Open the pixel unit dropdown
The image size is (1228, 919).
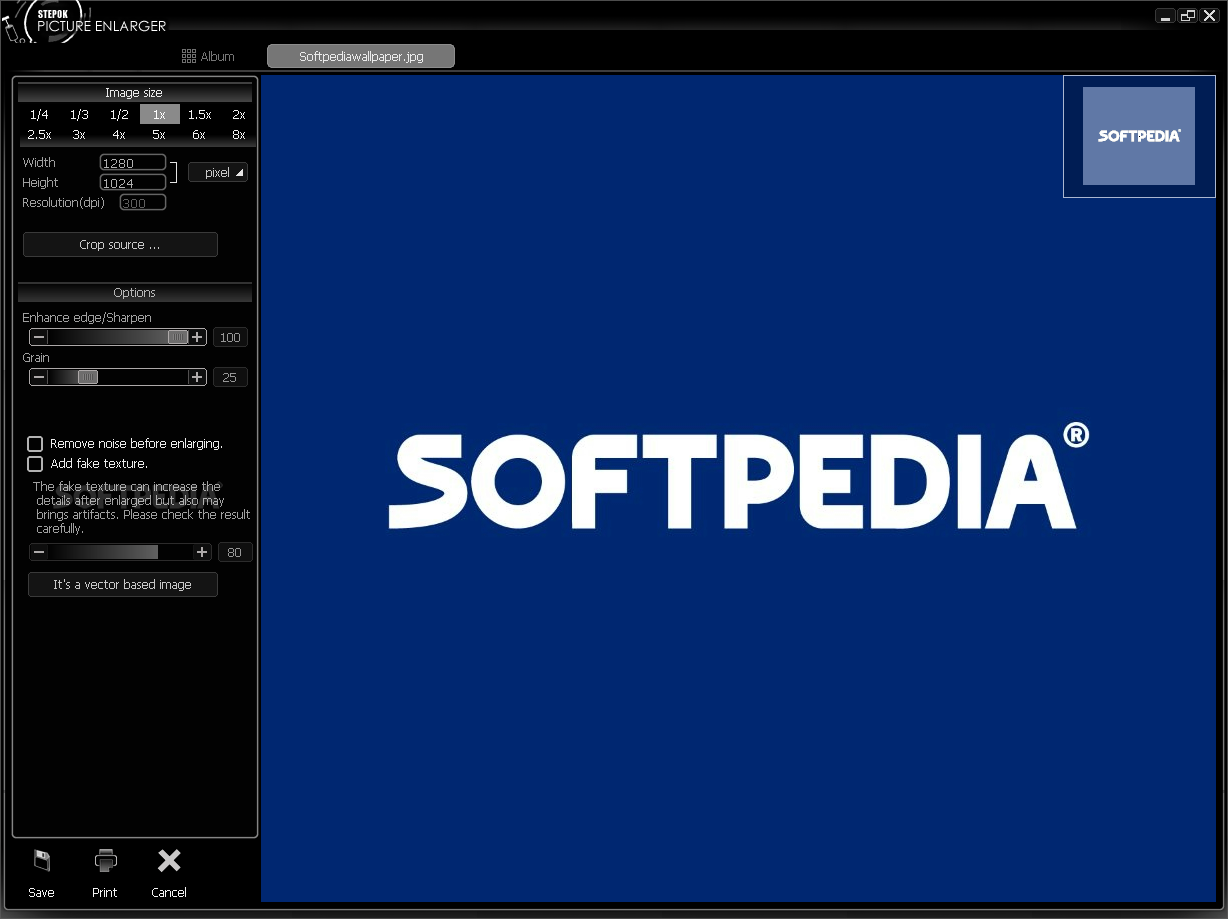coord(218,173)
